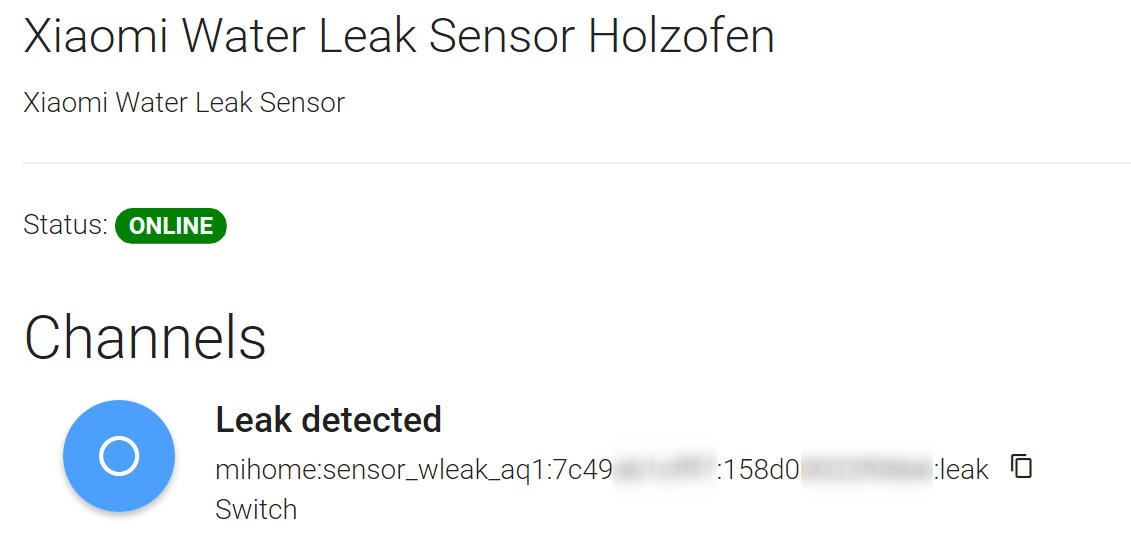Click the :leak suffix of the channel UID
Viewport: 1131px width, 538px height.
click(961, 469)
